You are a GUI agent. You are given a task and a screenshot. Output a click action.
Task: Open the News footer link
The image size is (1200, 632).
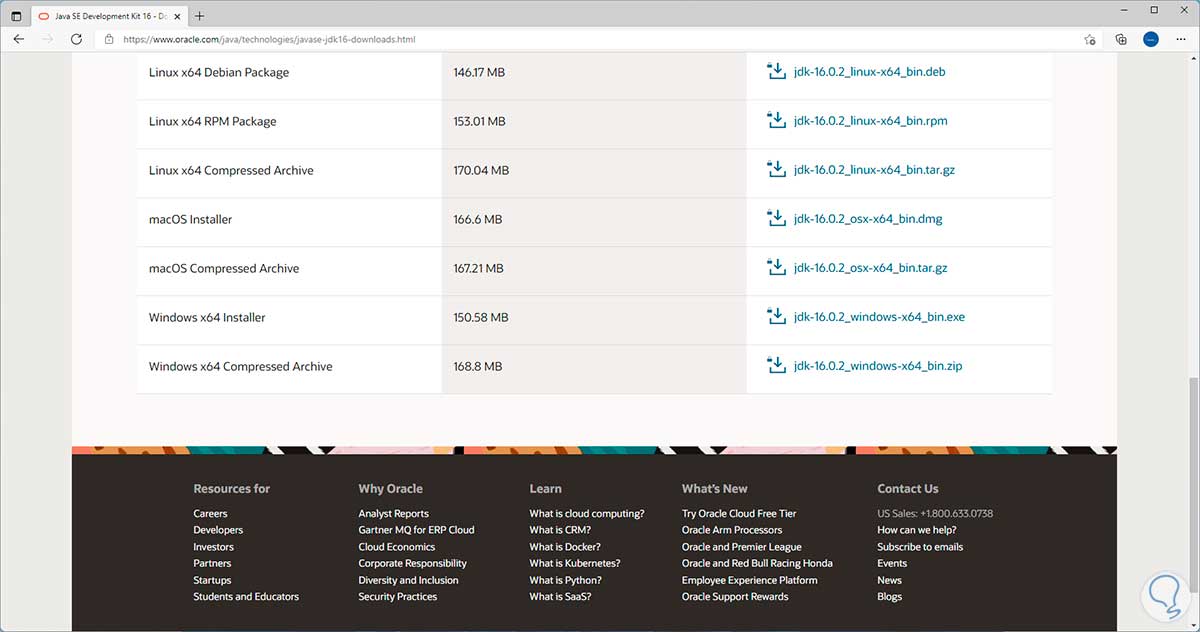889,580
